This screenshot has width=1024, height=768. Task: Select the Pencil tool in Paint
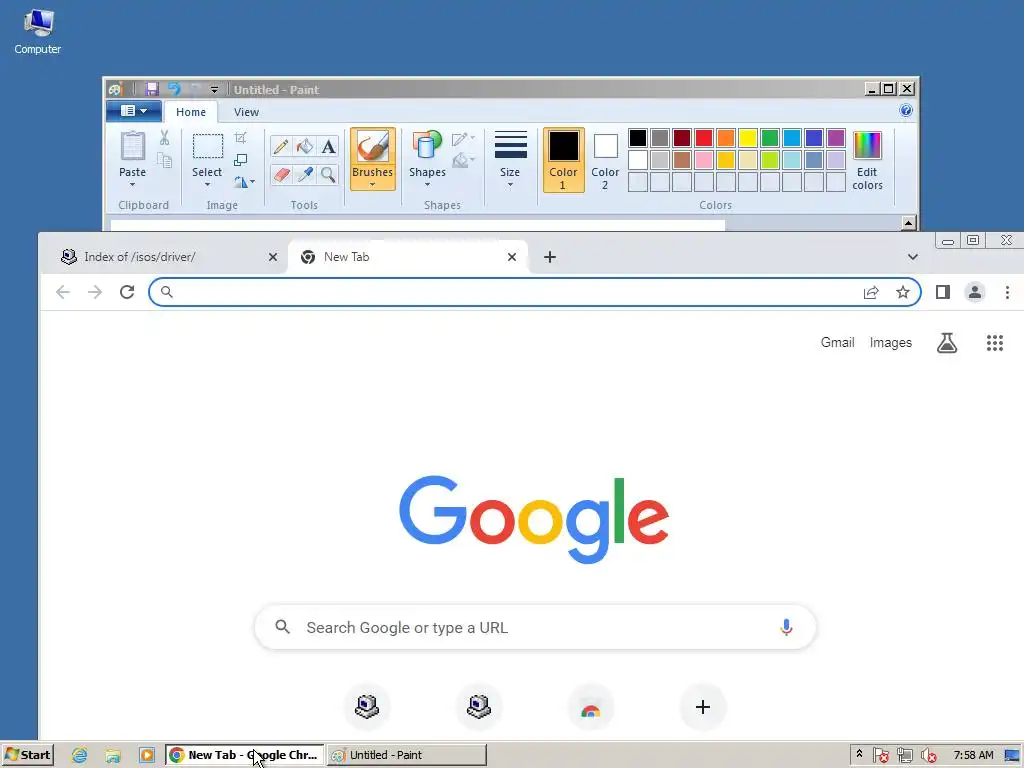(281, 146)
